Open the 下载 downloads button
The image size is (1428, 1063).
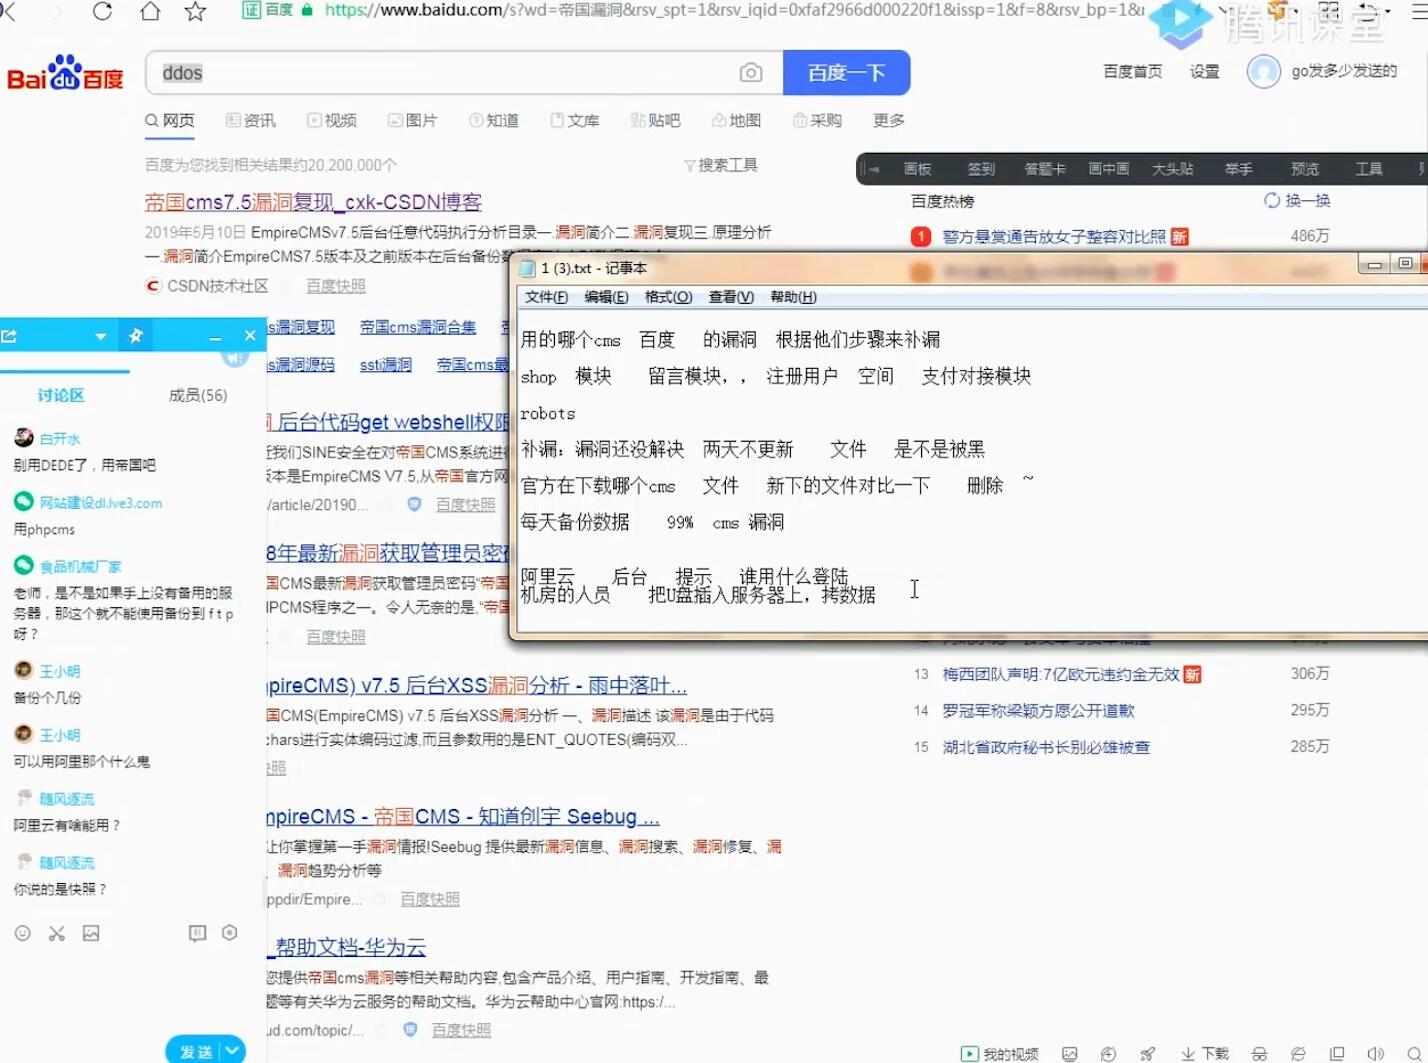click(x=1205, y=1054)
